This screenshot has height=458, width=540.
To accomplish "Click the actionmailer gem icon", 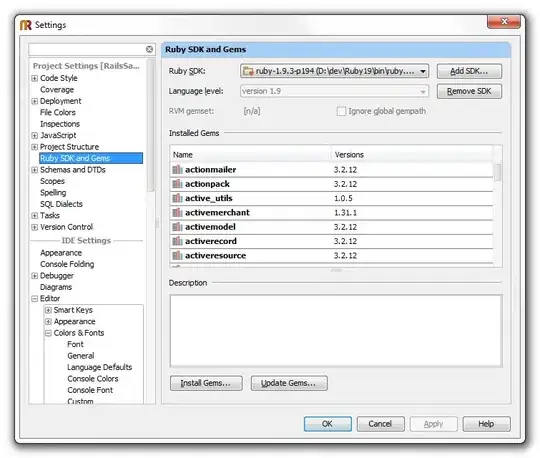I will (177, 169).
